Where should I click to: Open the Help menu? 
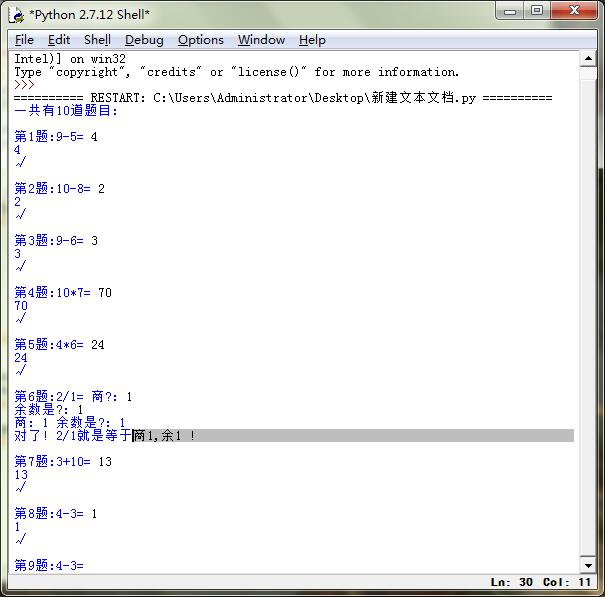[312, 40]
